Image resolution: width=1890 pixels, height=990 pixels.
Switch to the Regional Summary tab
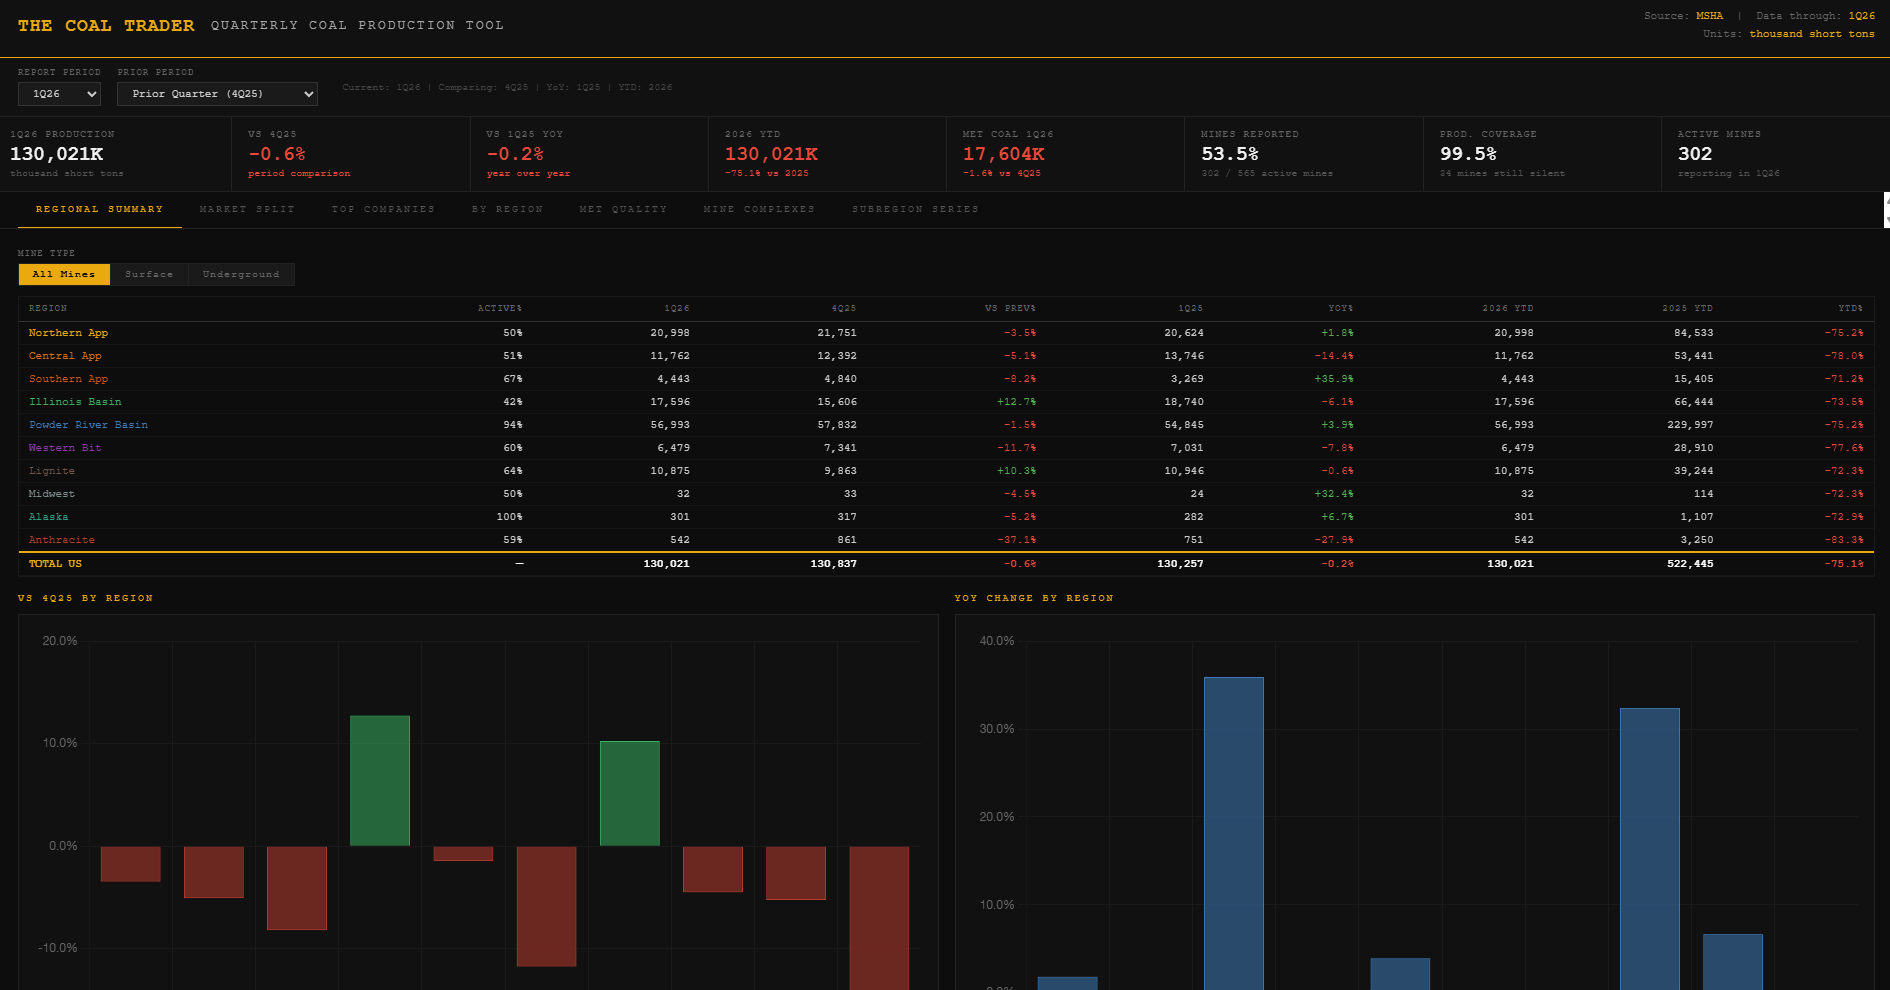tap(100, 209)
